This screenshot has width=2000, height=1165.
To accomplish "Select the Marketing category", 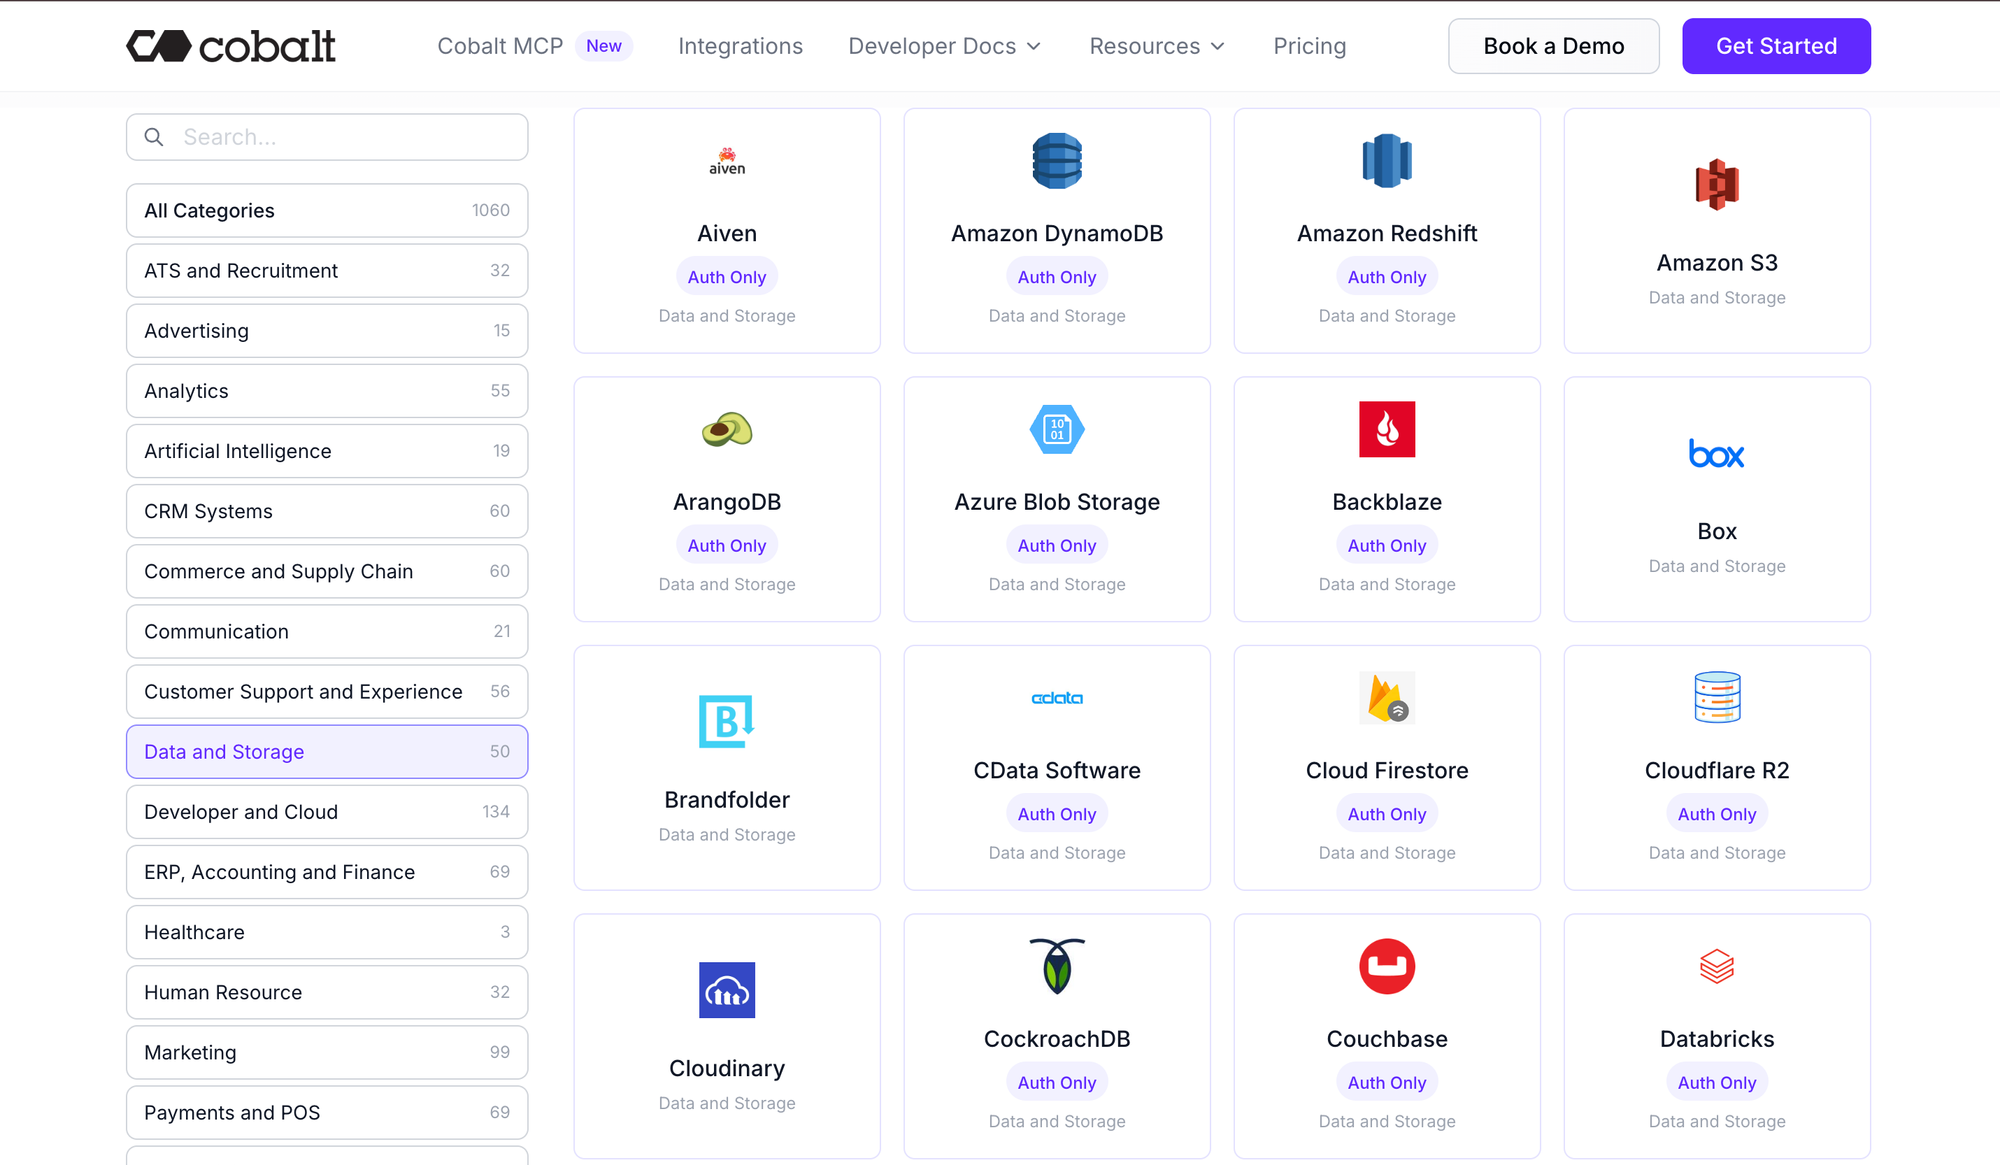I will coord(327,1052).
